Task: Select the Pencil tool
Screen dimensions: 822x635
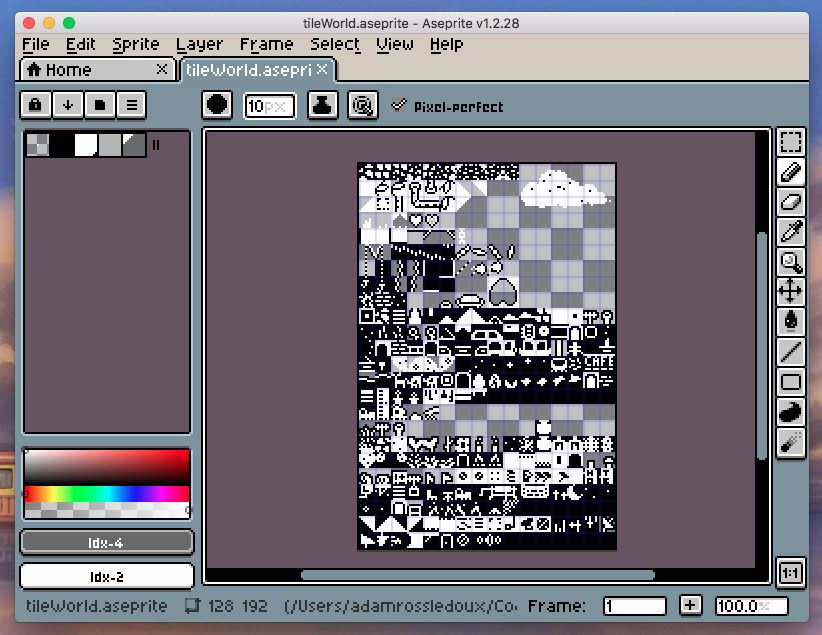Action: point(791,173)
